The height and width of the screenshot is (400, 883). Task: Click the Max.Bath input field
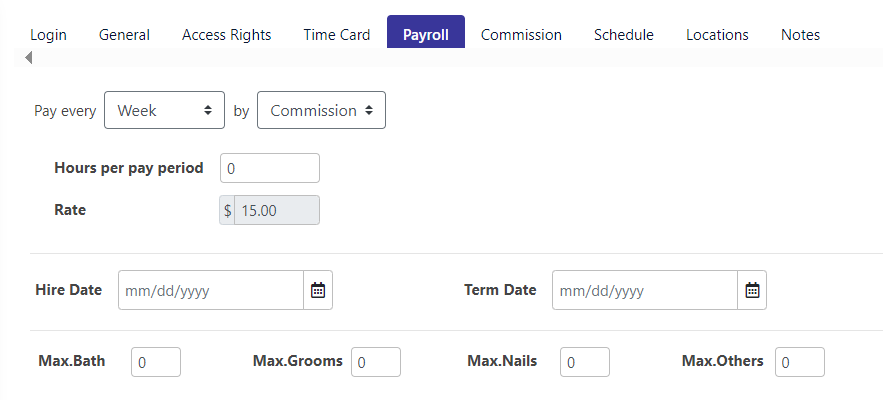pyautogui.click(x=156, y=362)
